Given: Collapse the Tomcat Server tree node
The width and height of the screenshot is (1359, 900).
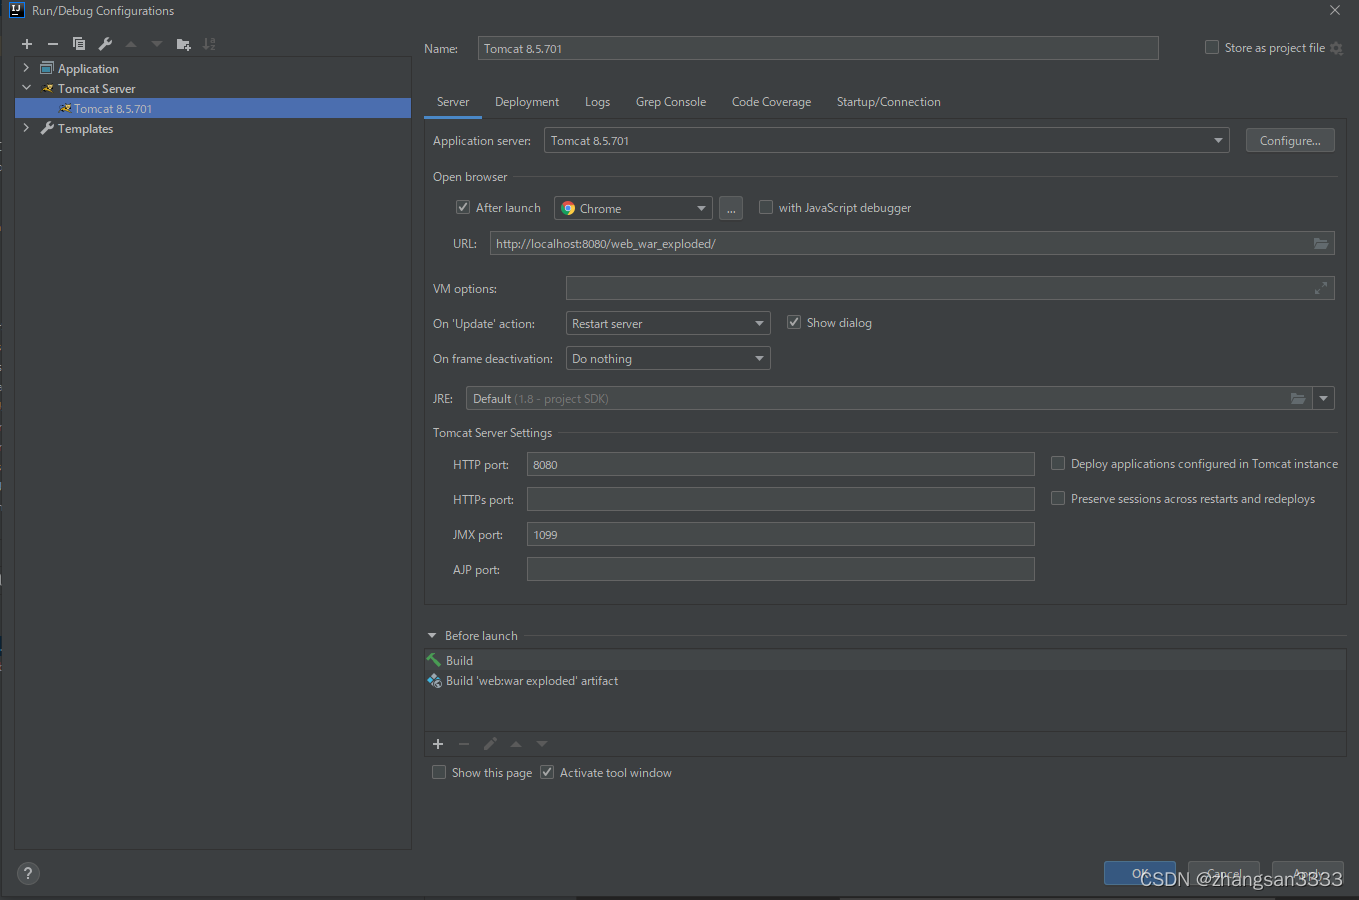Looking at the screenshot, I should click(26, 88).
